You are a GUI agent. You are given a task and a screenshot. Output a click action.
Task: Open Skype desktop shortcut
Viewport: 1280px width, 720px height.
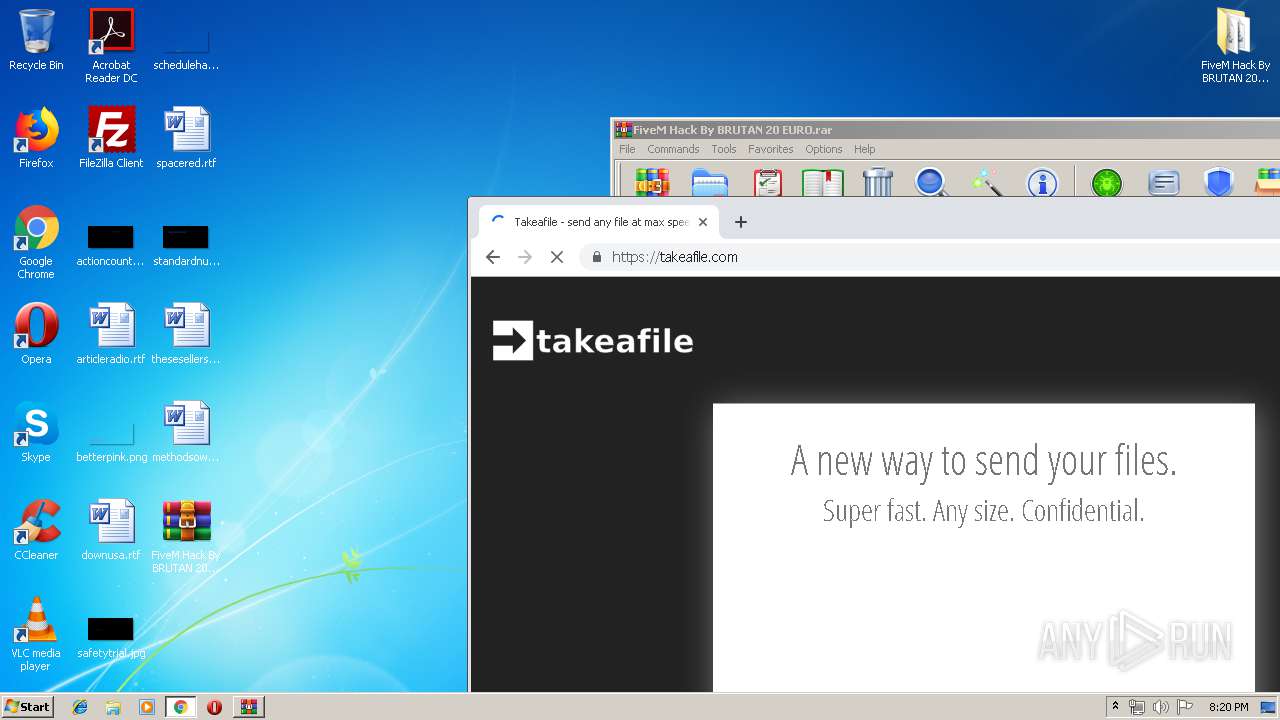click(36, 432)
